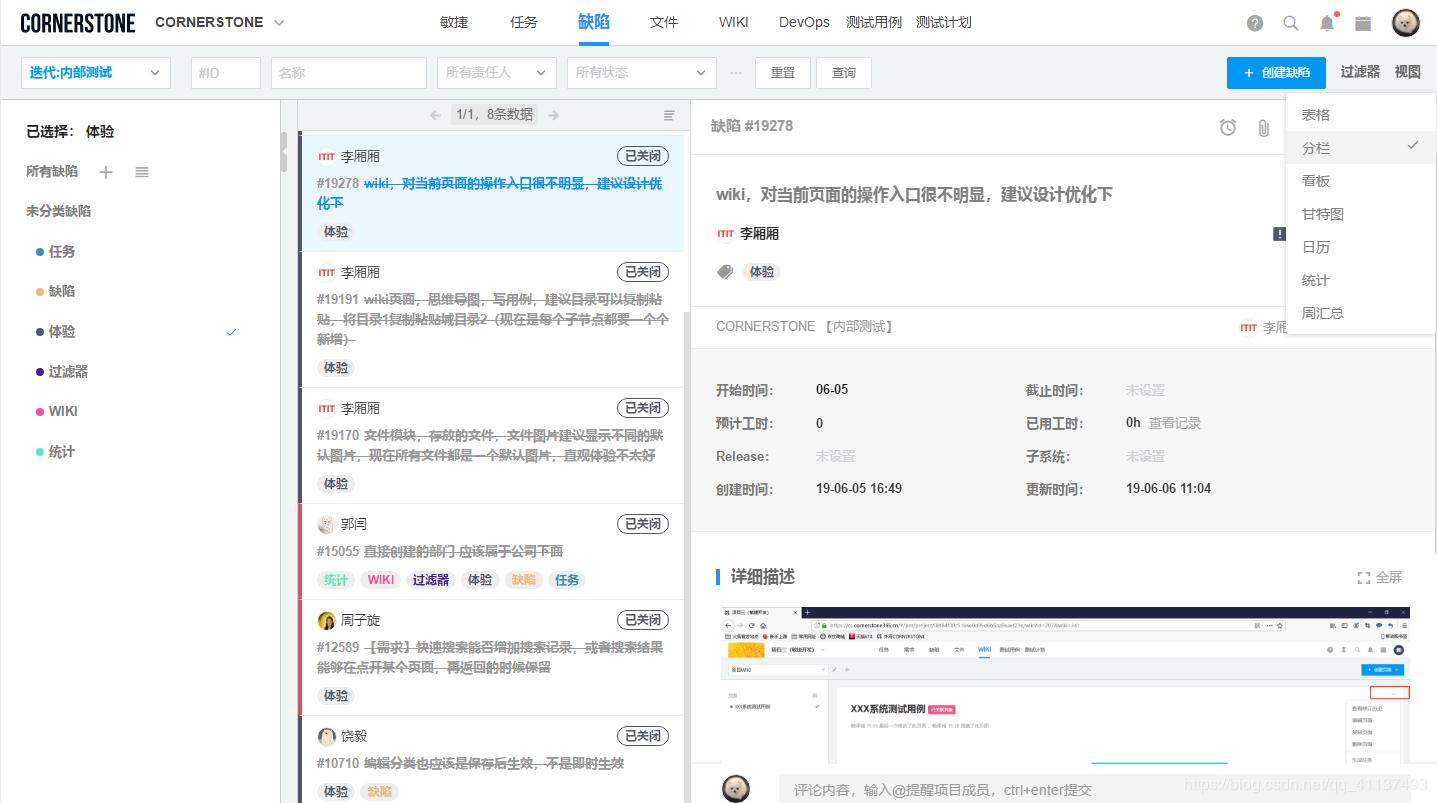The height and width of the screenshot is (803, 1437).
Task: Set a reminder with the alarm clock icon
Action: click(x=1228, y=128)
